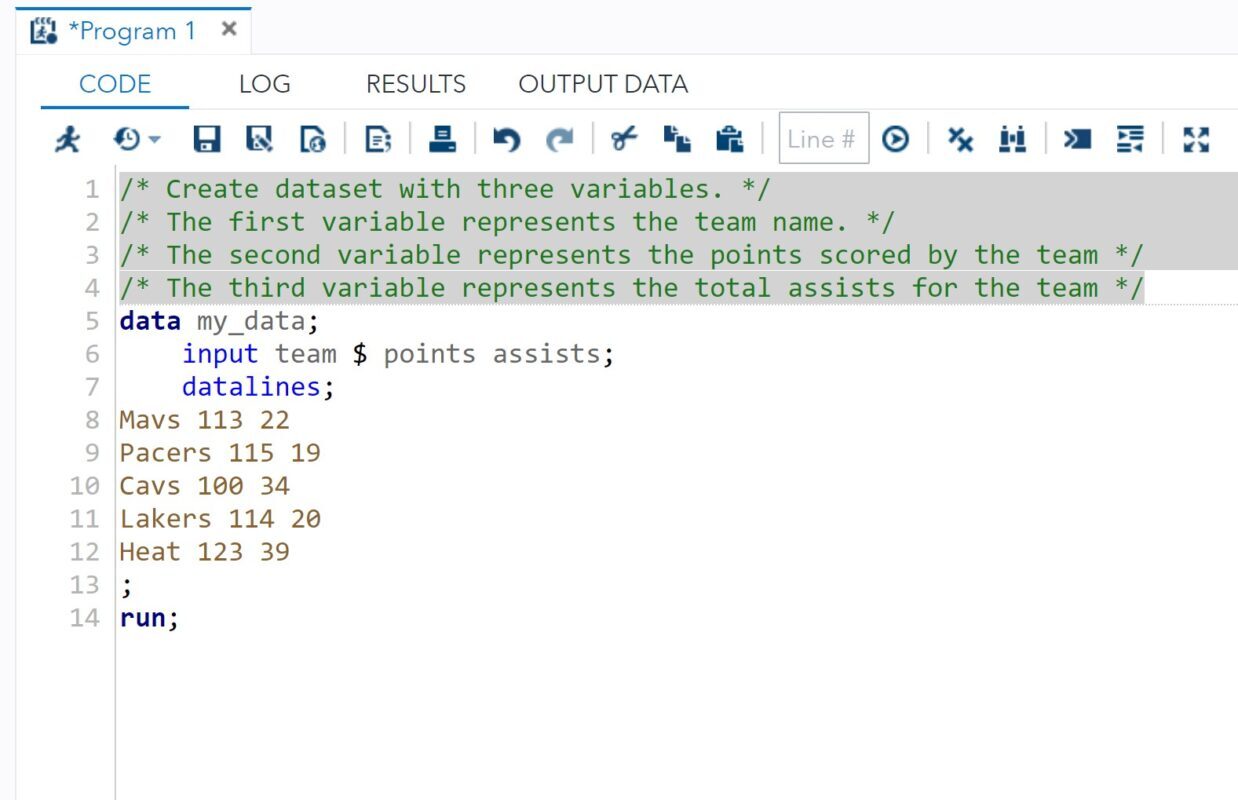This screenshot has height=800, width=1238.
Task: Select the RESULTS tab
Action: point(415,84)
